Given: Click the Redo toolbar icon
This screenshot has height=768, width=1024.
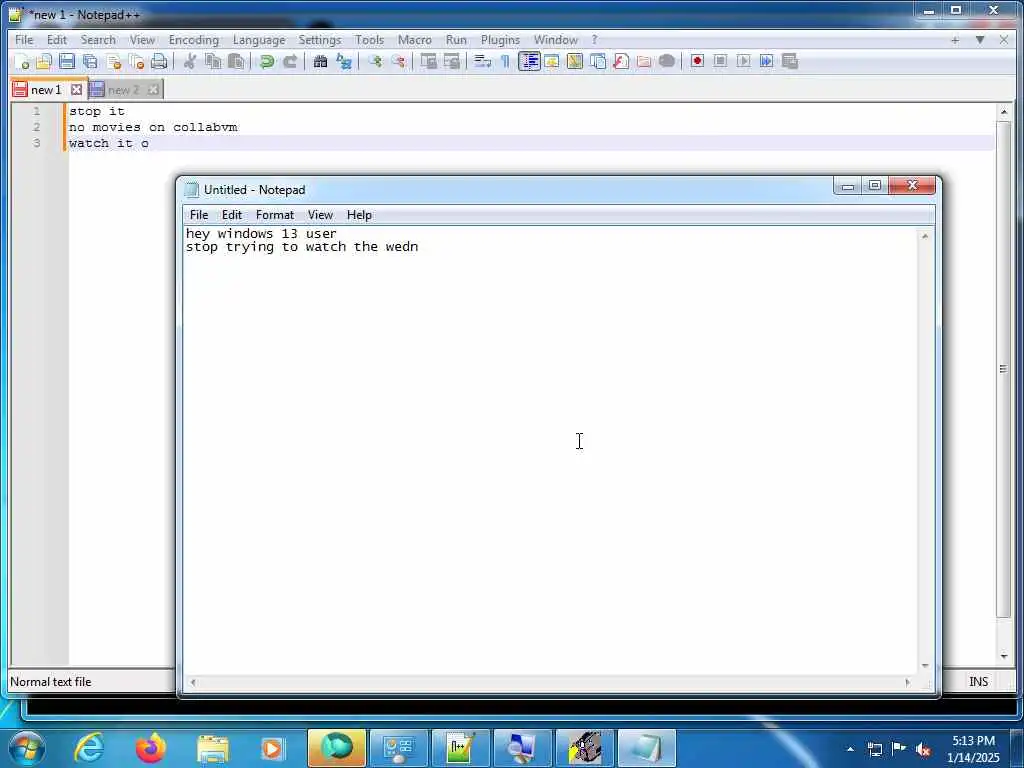Looking at the screenshot, I should [290, 61].
